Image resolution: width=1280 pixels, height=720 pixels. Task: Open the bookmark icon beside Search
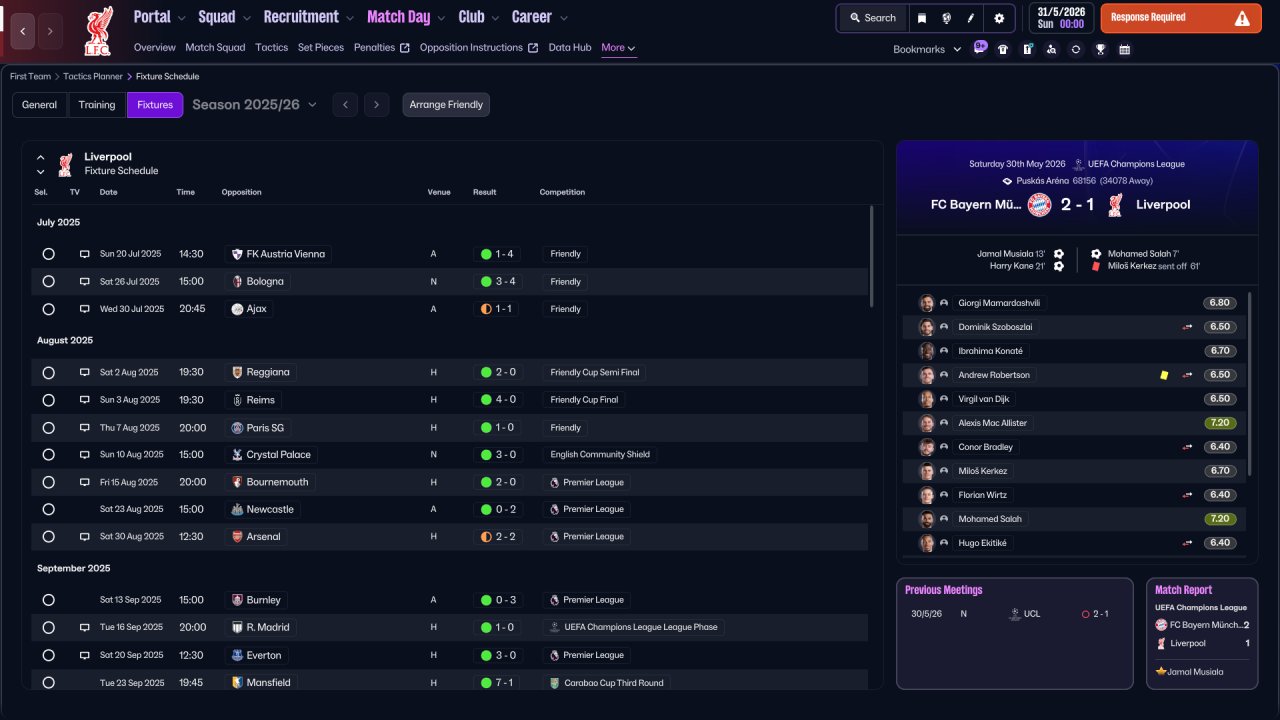click(921, 18)
